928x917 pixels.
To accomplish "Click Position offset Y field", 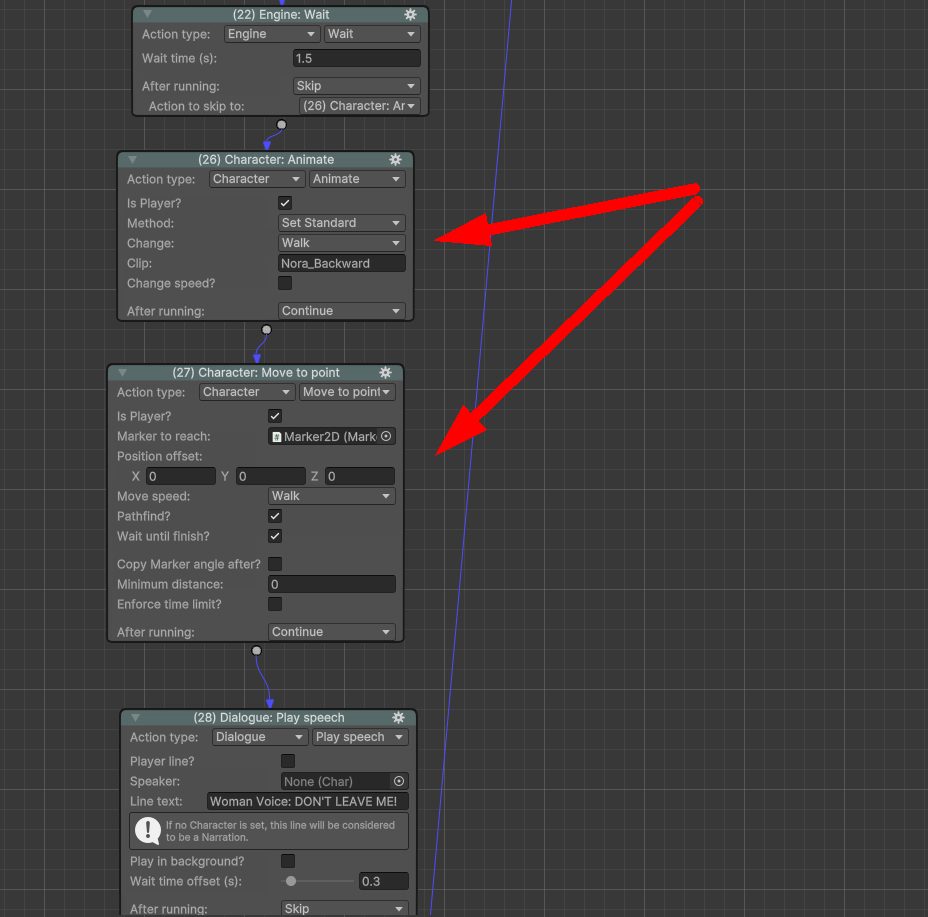I will point(271,477).
